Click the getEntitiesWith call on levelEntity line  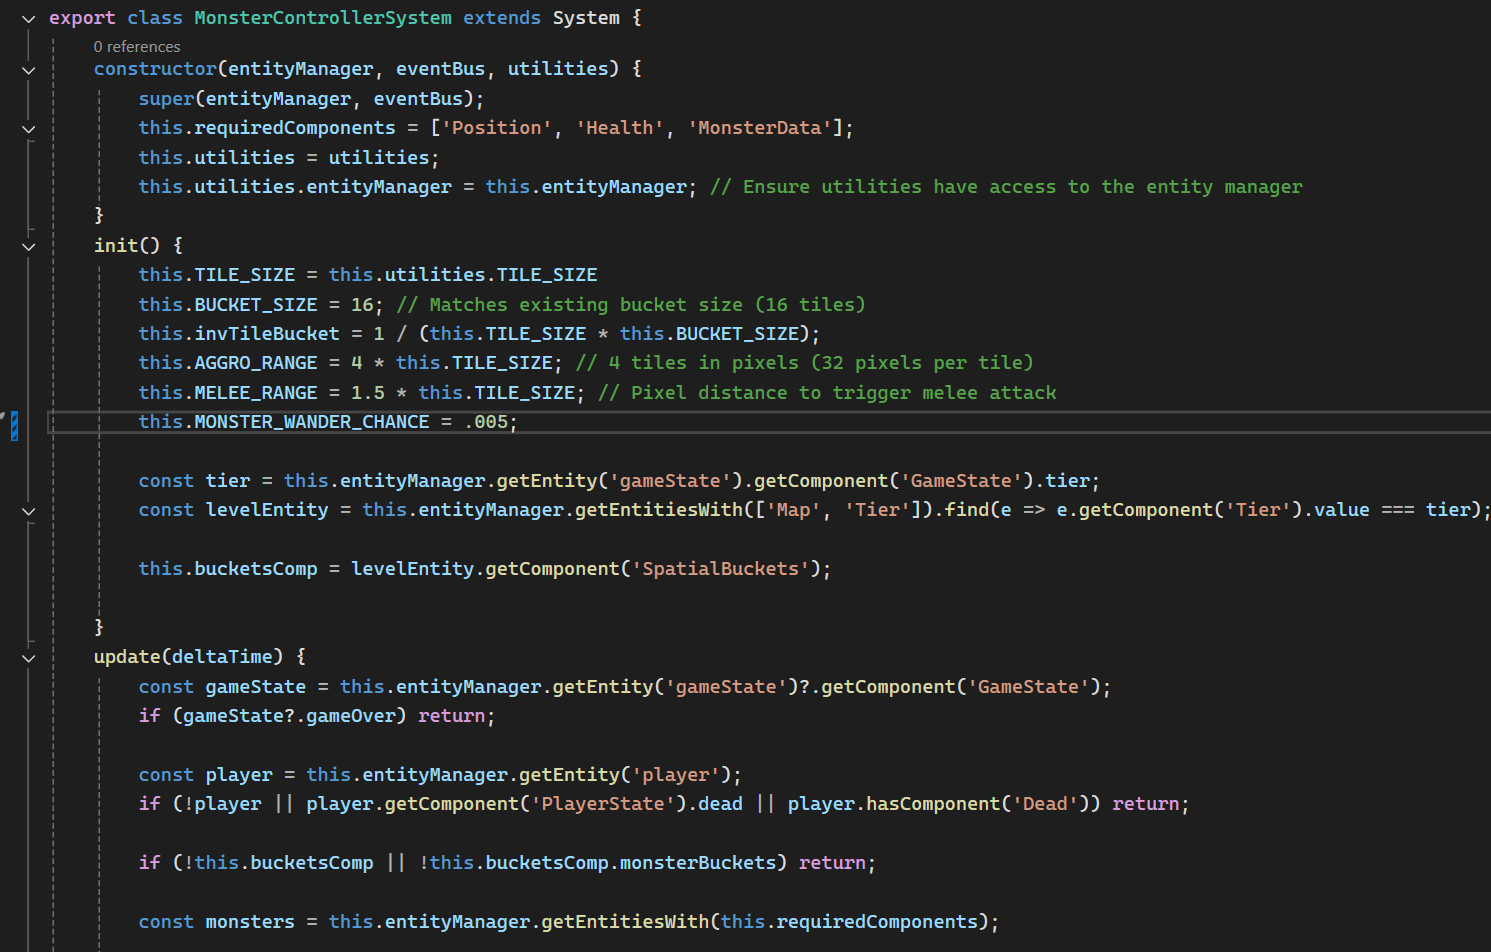click(659, 510)
